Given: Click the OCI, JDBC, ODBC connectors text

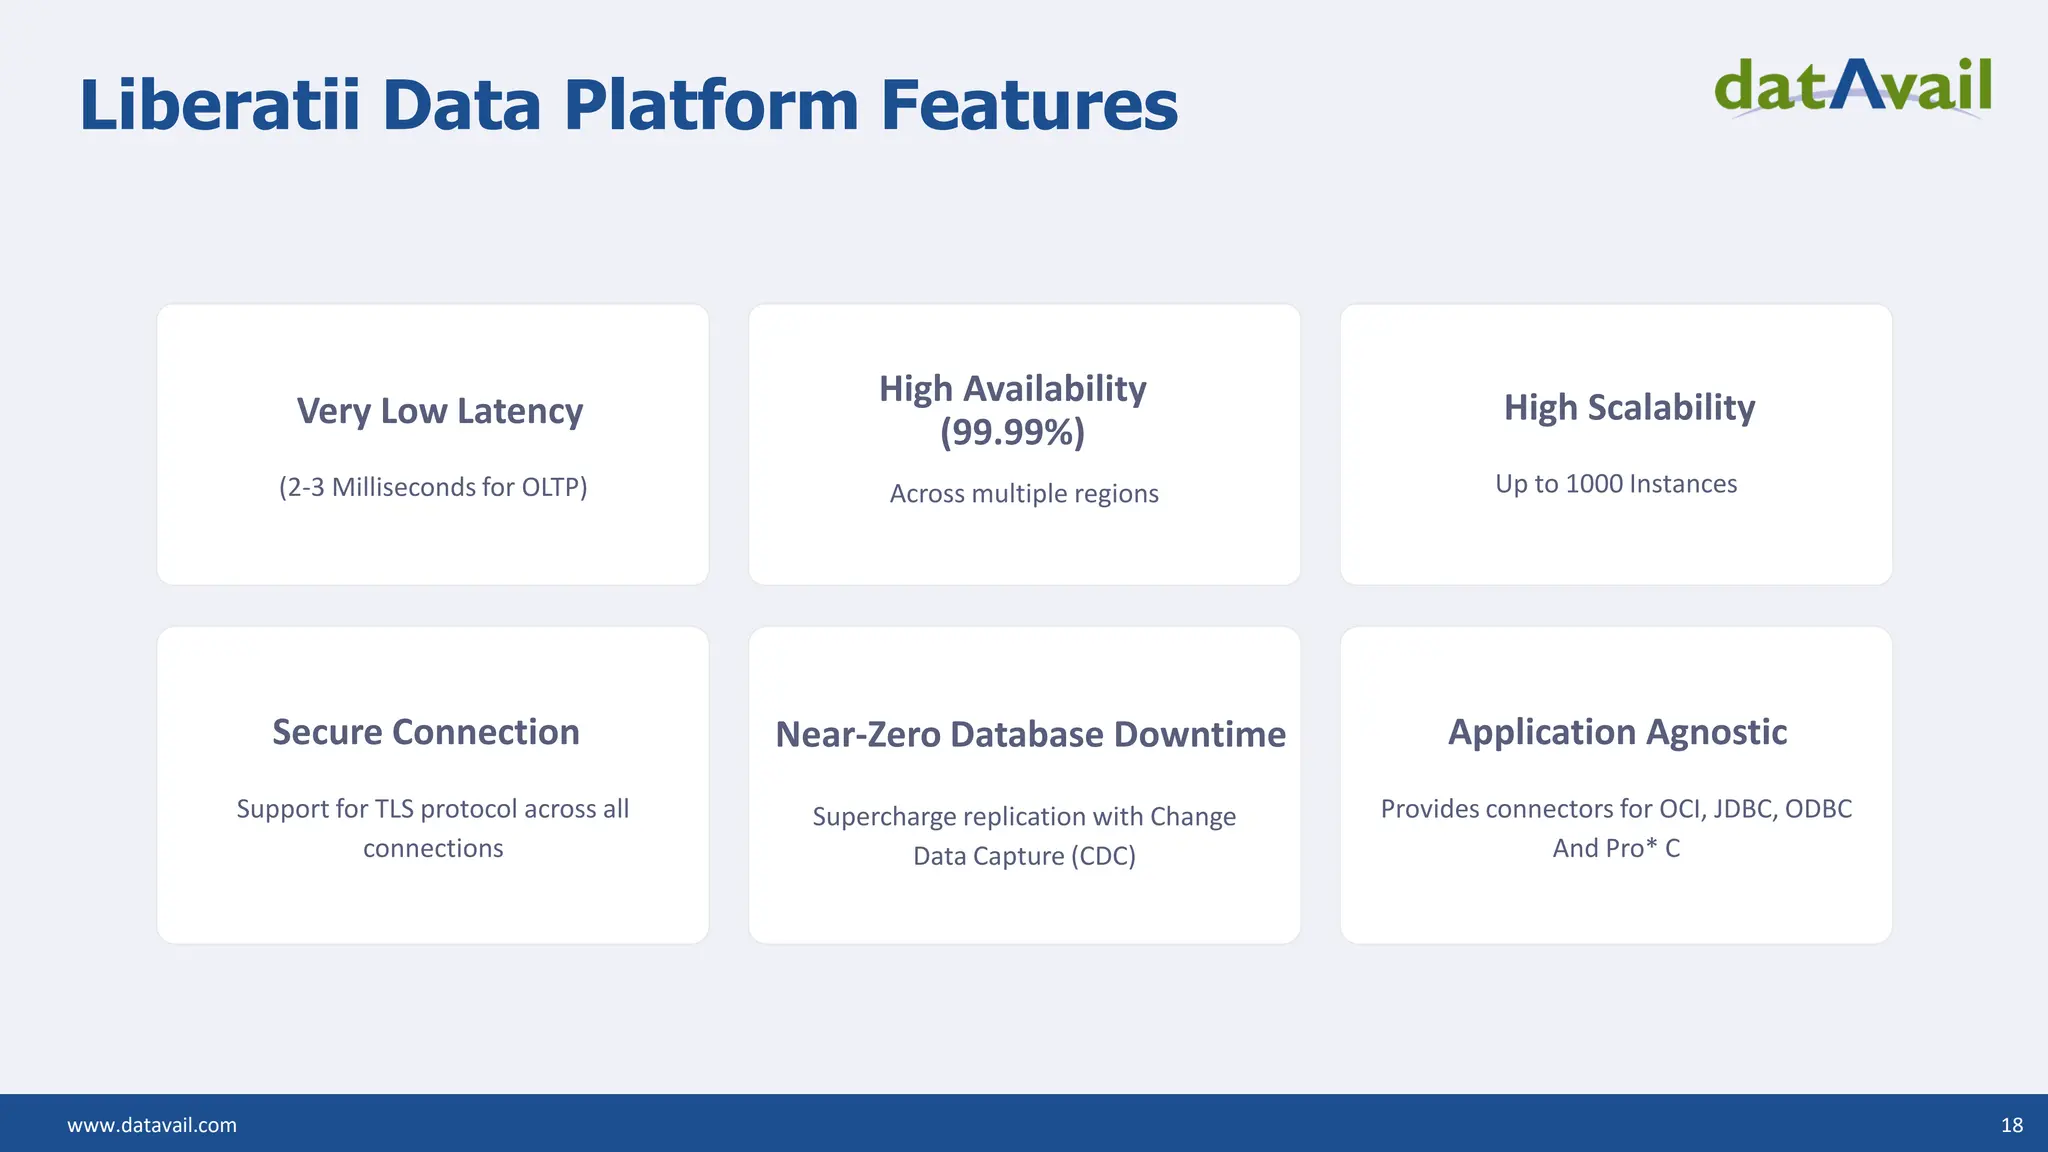Looking at the screenshot, I should pos(1616,808).
